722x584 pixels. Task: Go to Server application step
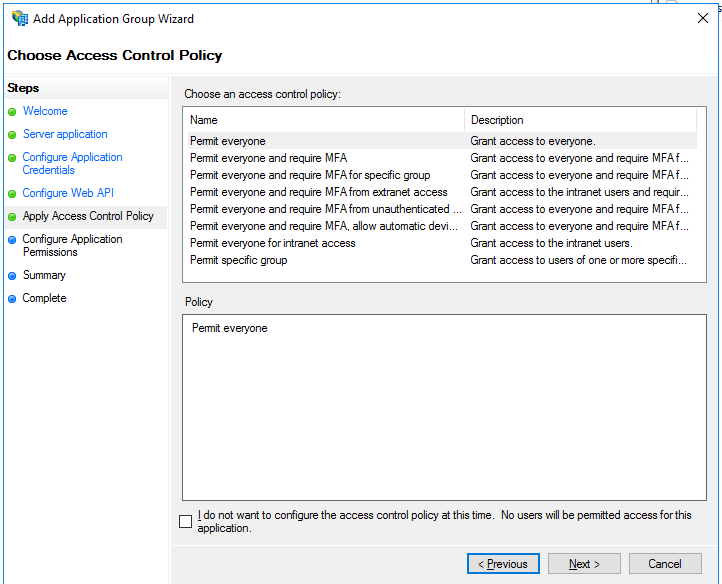click(x=65, y=134)
